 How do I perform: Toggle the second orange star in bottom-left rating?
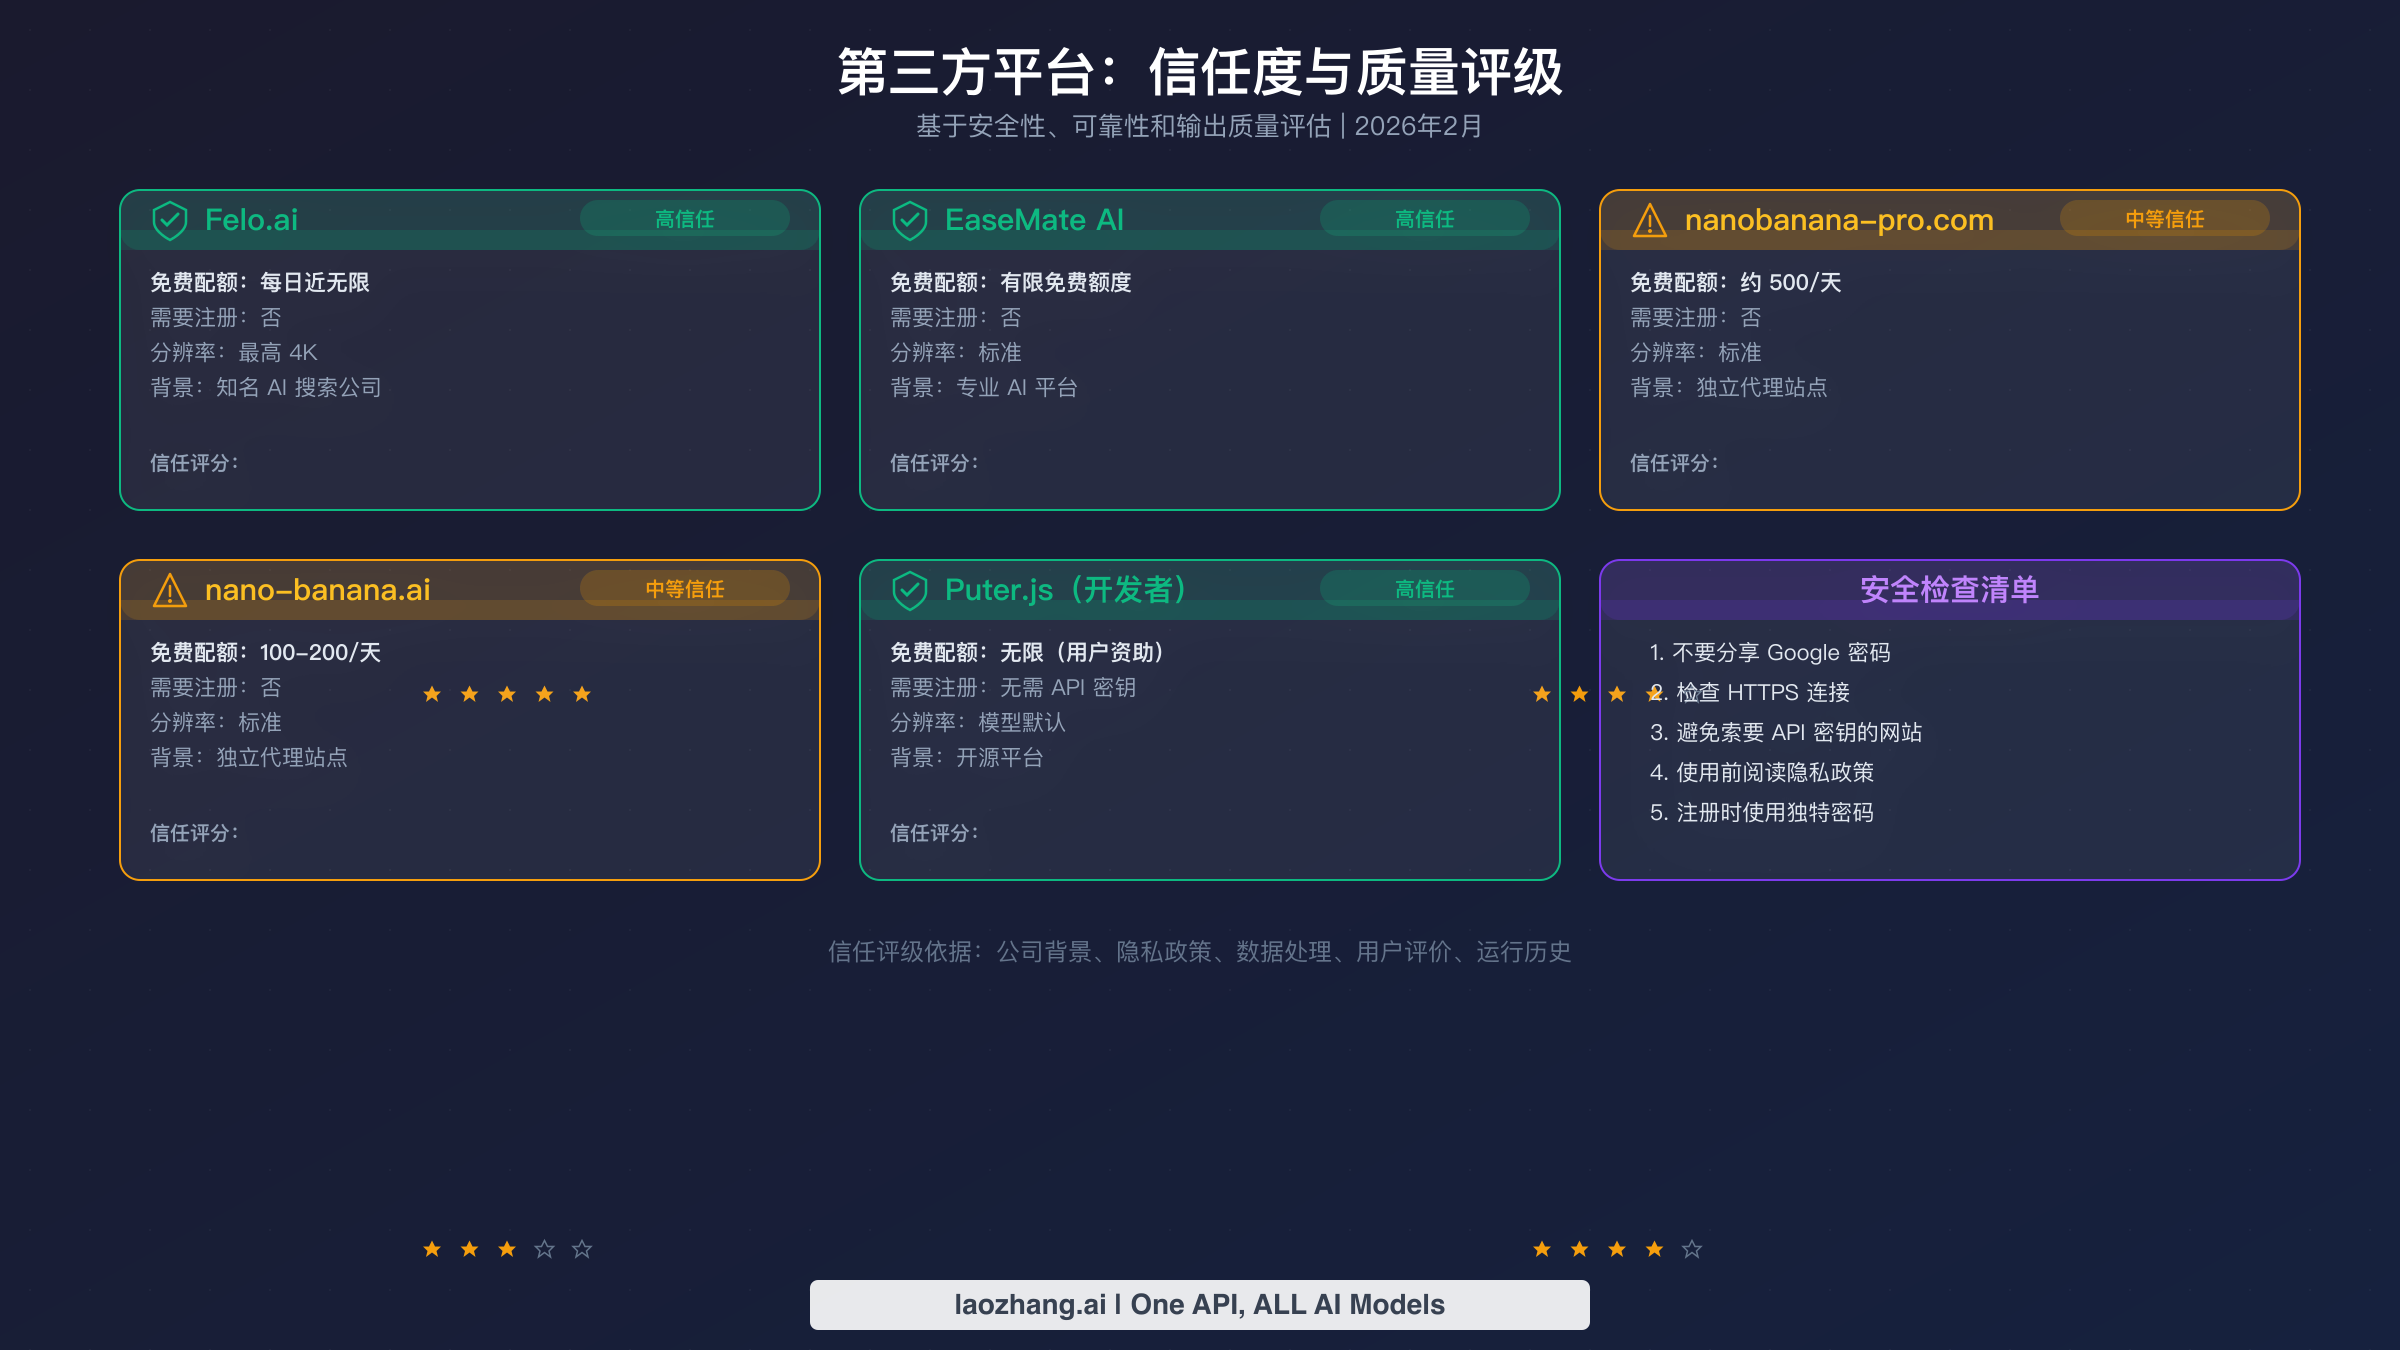[x=468, y=1248]
